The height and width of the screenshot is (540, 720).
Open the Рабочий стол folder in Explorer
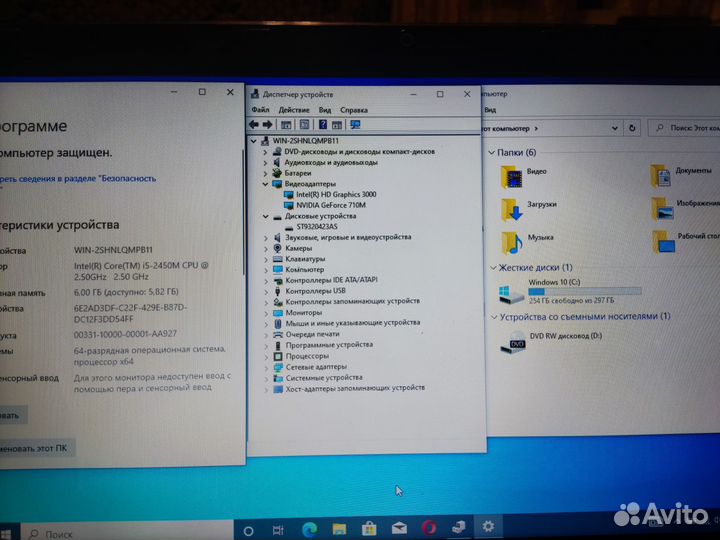point(685,242)
